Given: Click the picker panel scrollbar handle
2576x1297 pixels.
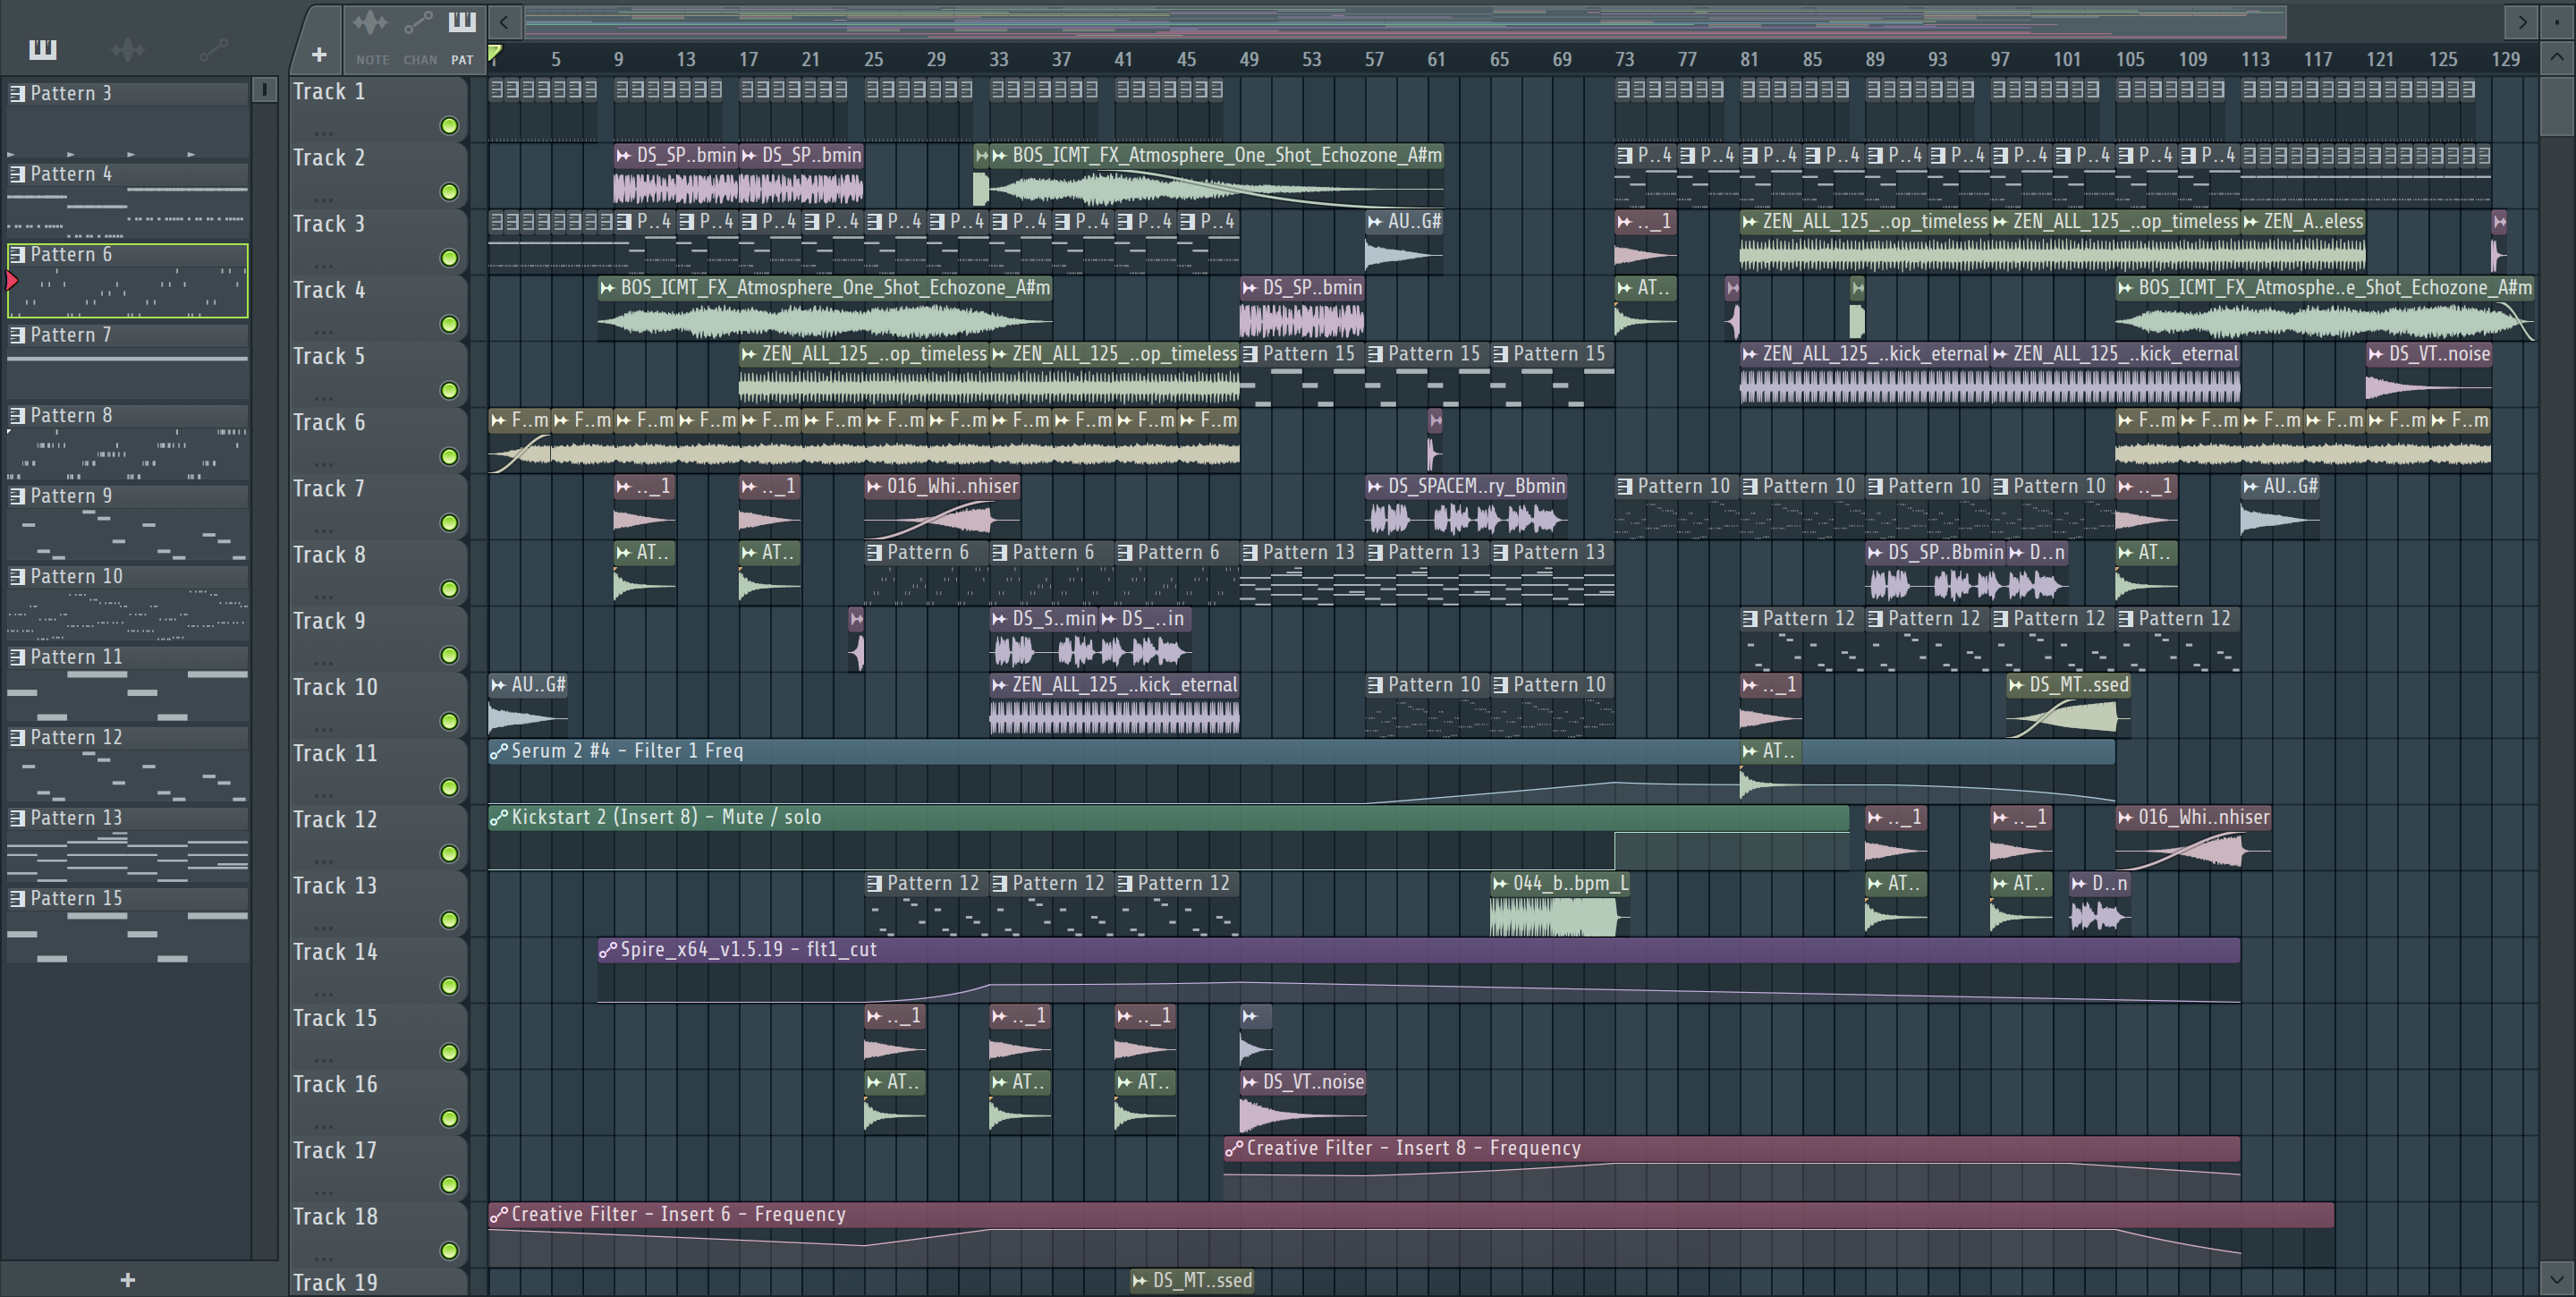Looking at the screenshot, I should pos(264,90).
